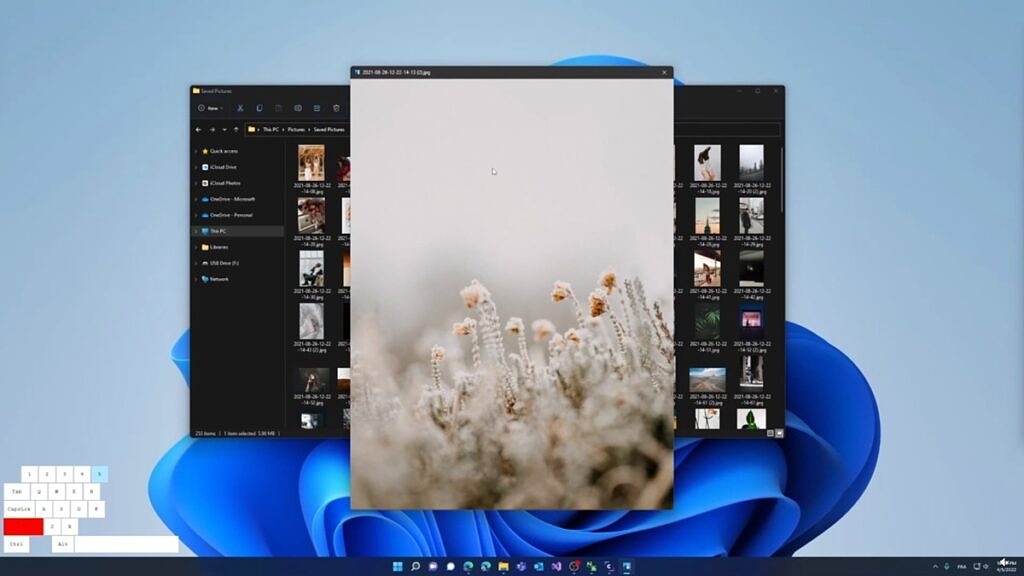Click the Rename icon in the toolbar
Image resolution: width=1024 pixels, height=576 pixels.
point(297,108)
